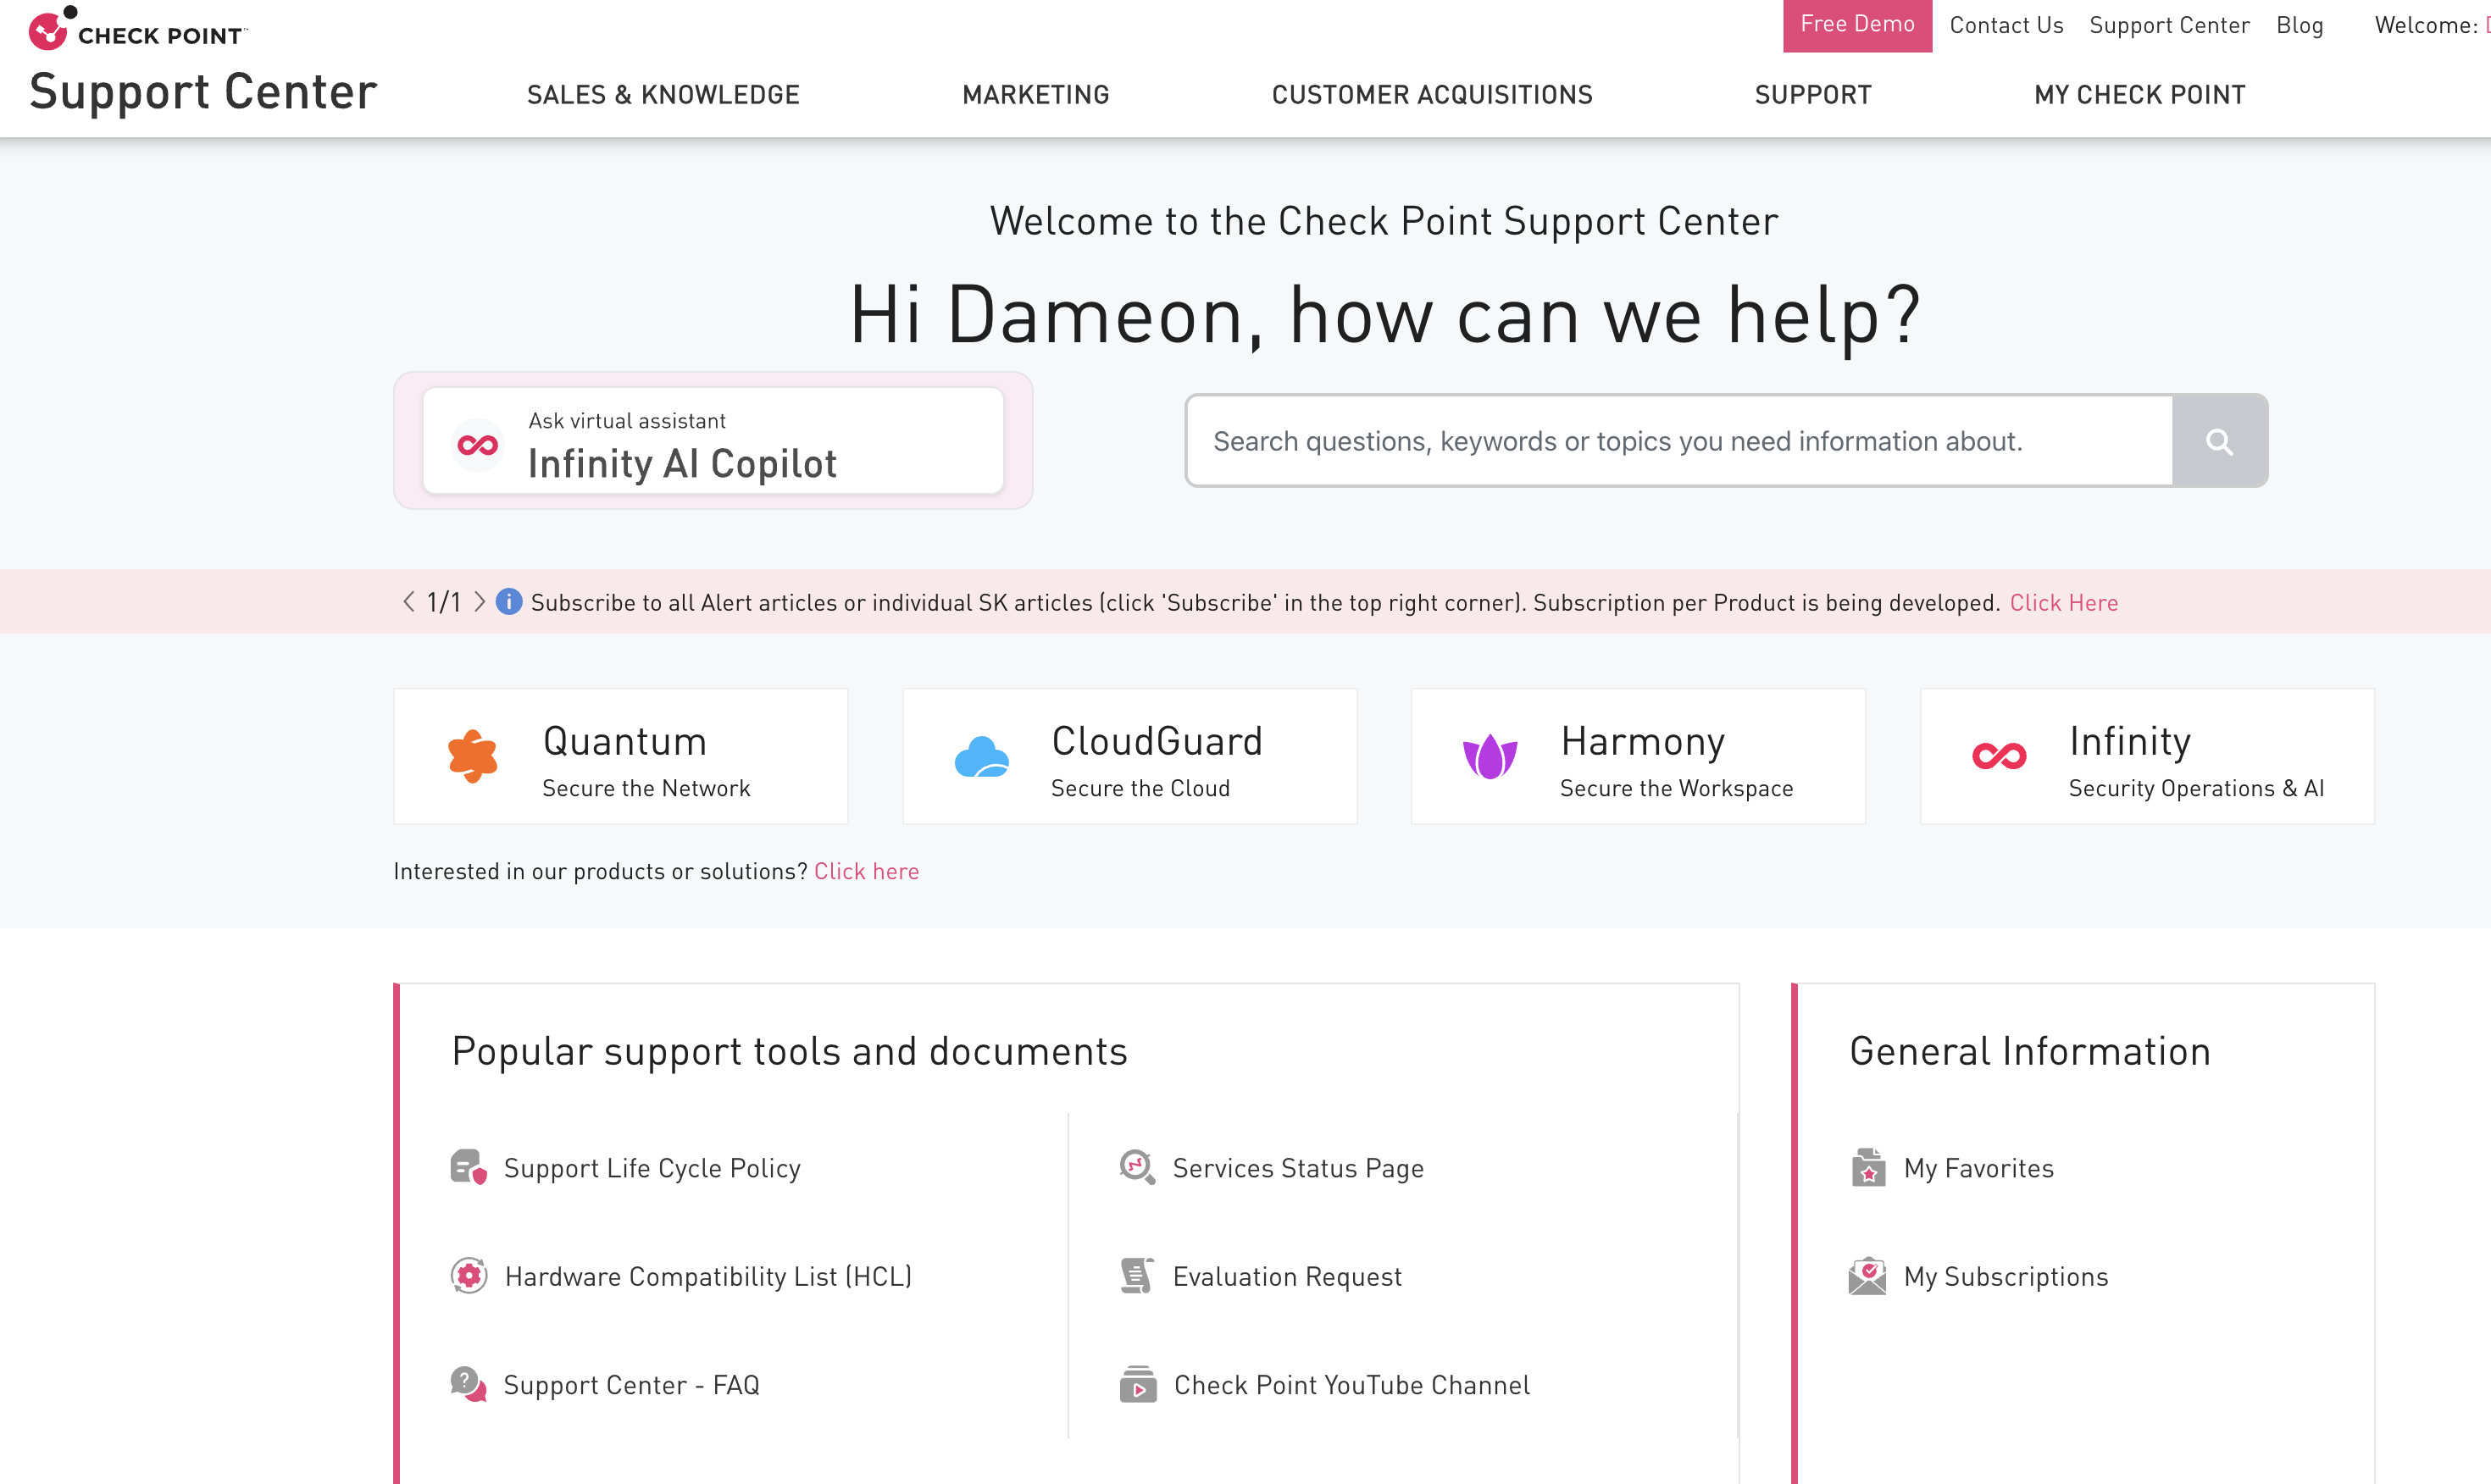Follow the Click Here subscription link
The width and height of the screenshot is (2491, 1484).
(2063, 602)
